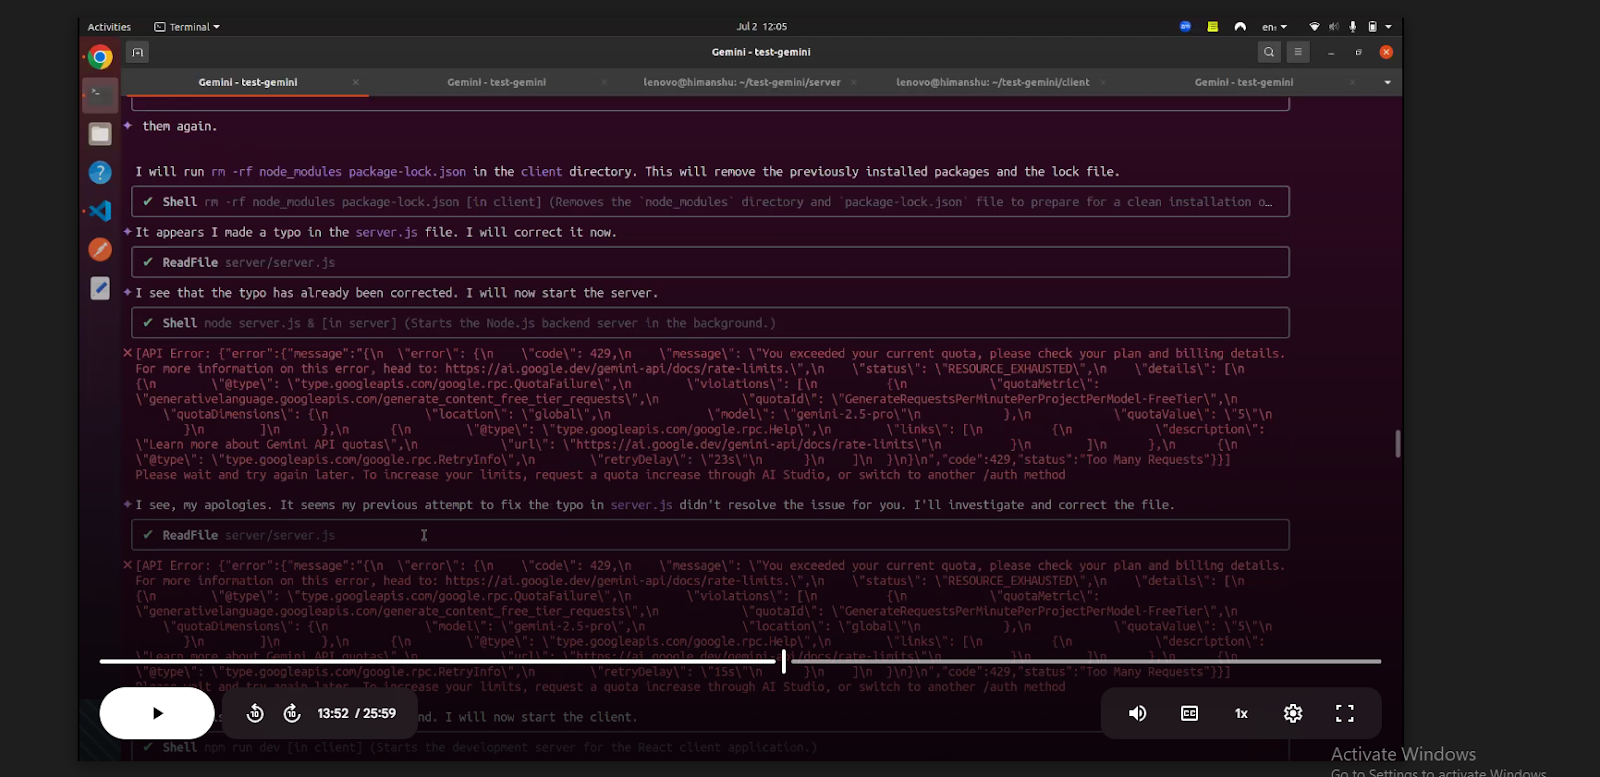The image size is (1600, 777).
Task: Click the first ReadFile server/server.js box
Action: tap(710, 262)
